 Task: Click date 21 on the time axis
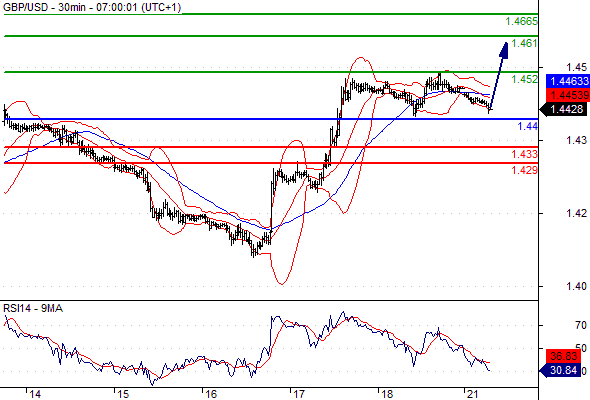pyautogui.click(x=473, y=394)
